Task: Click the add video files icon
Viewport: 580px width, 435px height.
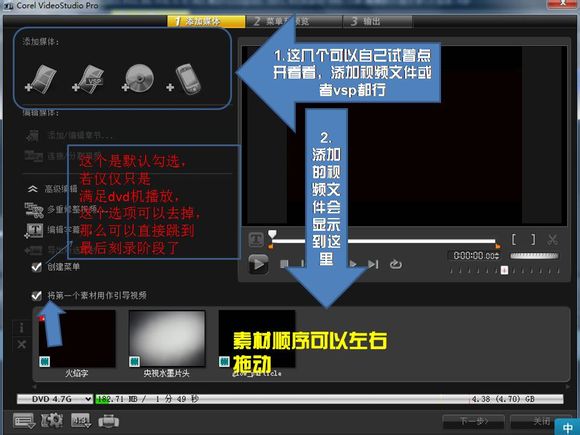Action: 41,79
